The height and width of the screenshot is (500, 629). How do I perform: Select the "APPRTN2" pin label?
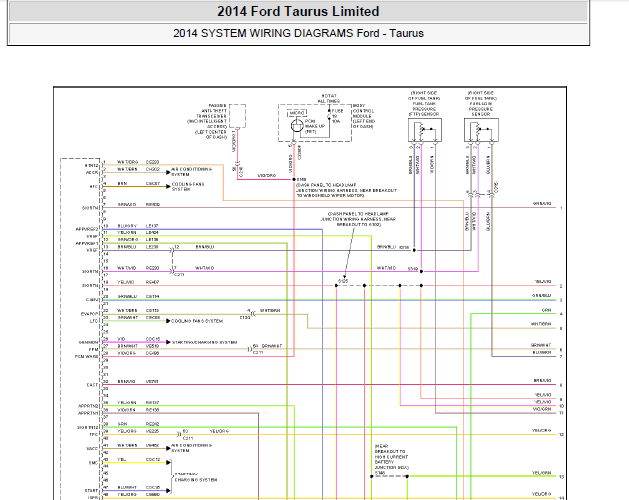point(88,406)
